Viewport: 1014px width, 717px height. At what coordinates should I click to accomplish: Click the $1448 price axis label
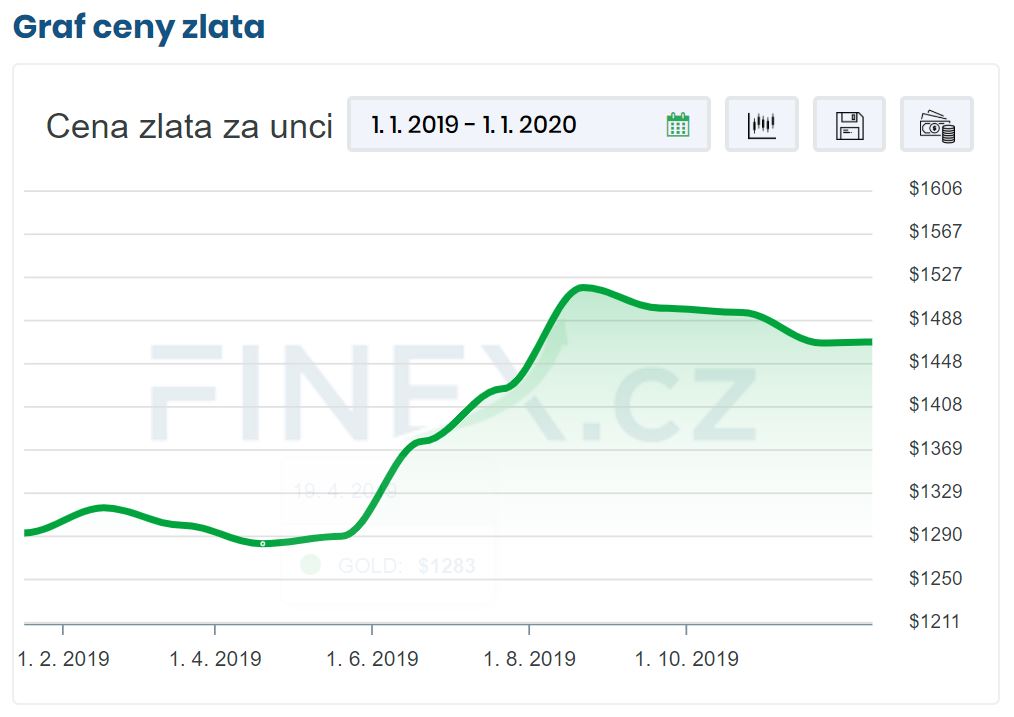coord(935,361)
